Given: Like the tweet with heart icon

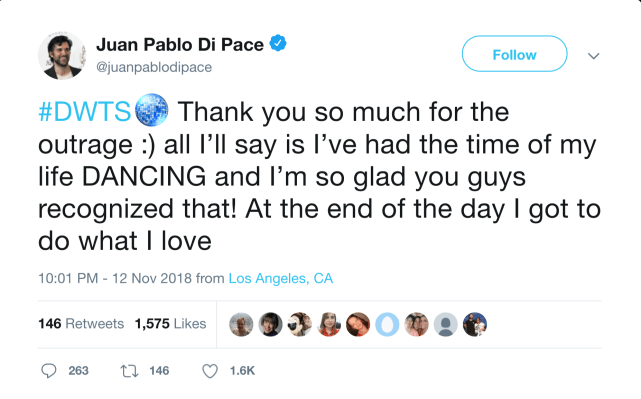Looking at the screenshot, I should tap(210, 371).
